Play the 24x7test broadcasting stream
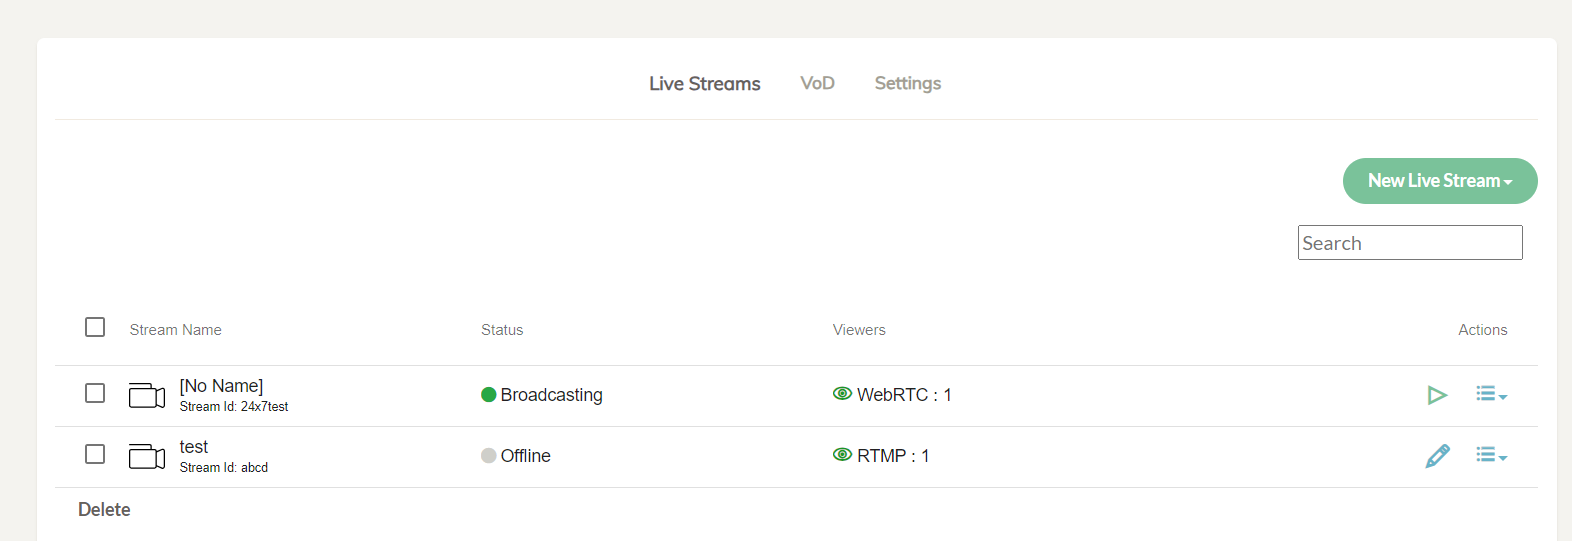 coord(1437,395)
